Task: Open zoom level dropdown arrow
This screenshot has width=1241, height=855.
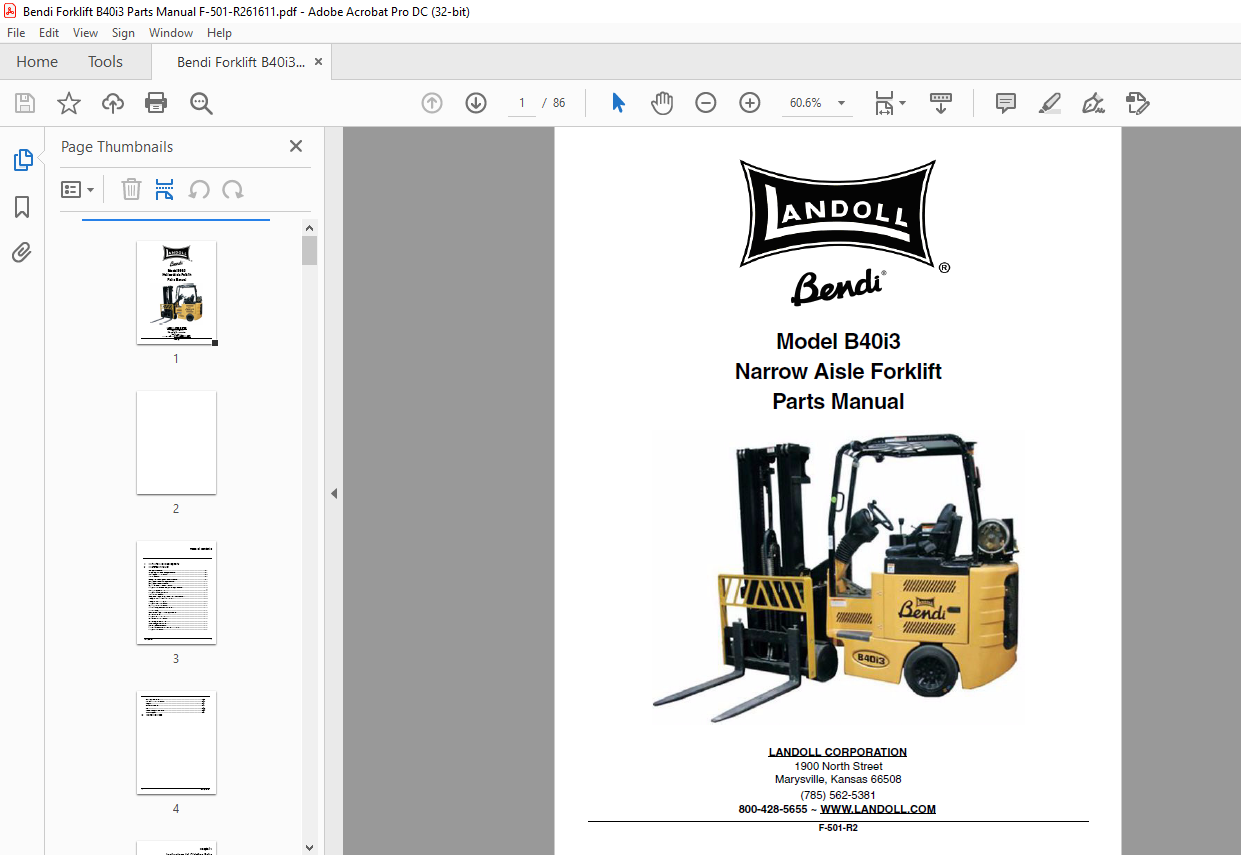Action: click(x=841, y=103)
